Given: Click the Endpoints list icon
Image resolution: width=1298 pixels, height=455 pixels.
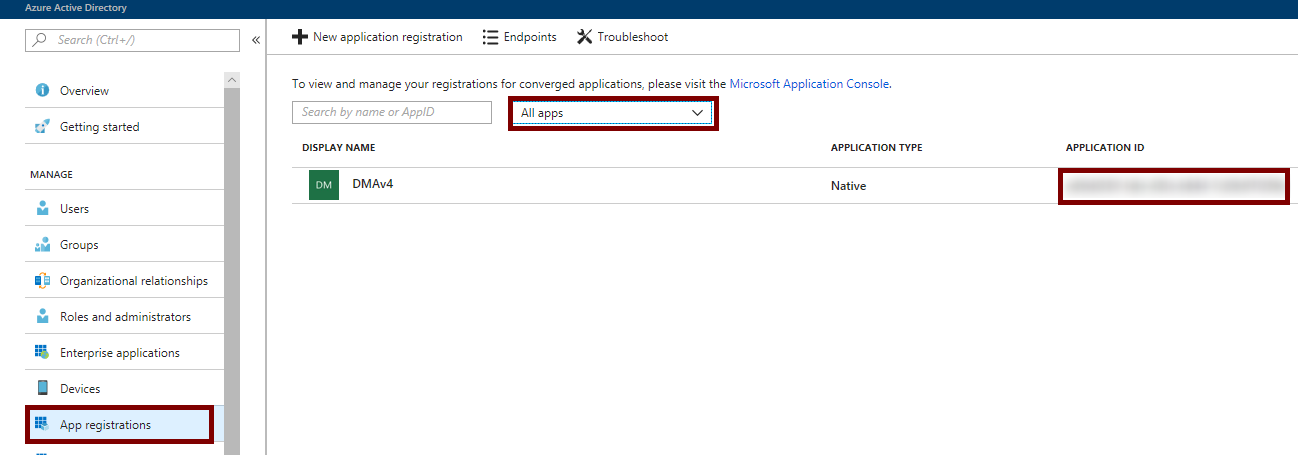Looking at the screenshot, I should click(x=490, y=37).
